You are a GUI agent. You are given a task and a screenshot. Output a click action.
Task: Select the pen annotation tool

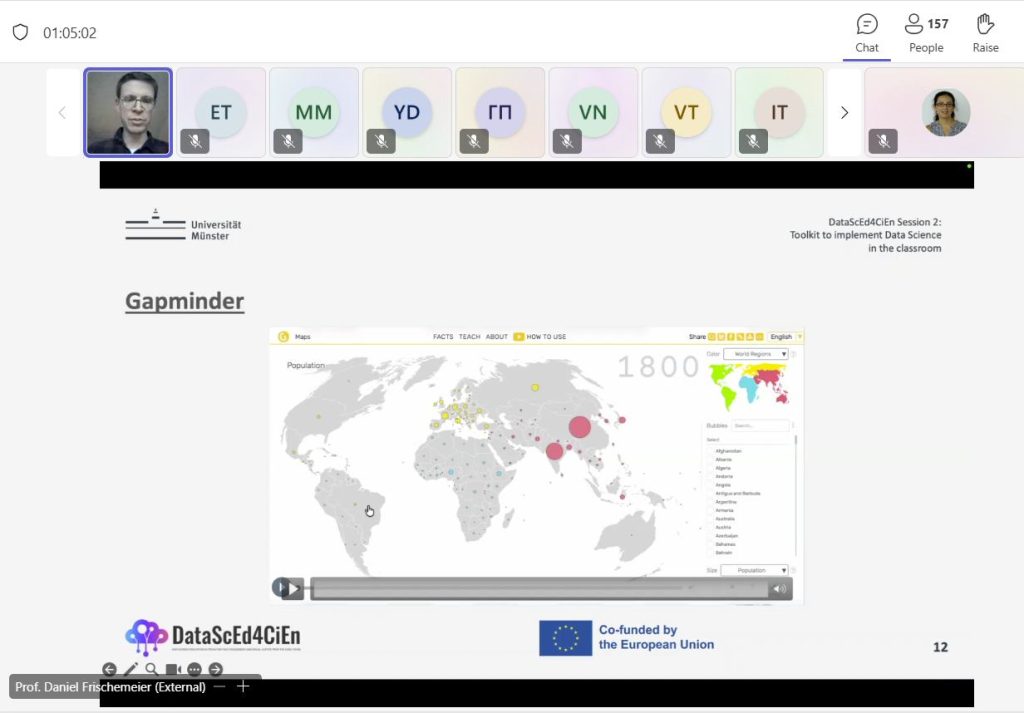tap(131, 669)
